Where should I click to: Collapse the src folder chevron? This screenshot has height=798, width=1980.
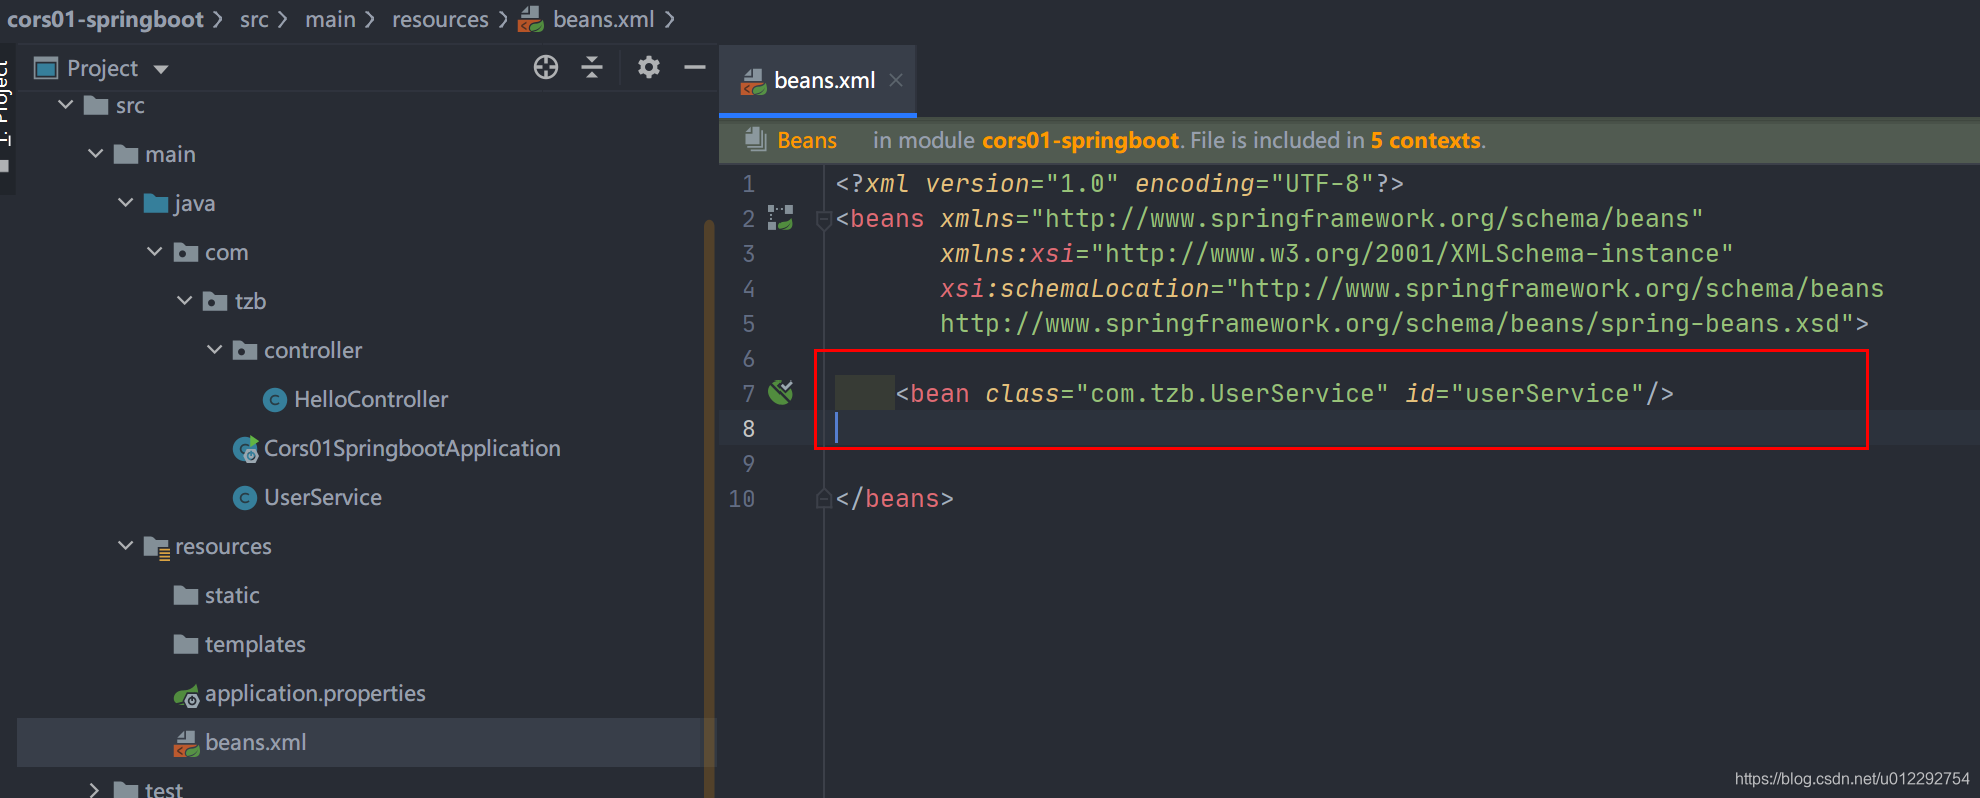click(x=66, y=105)
